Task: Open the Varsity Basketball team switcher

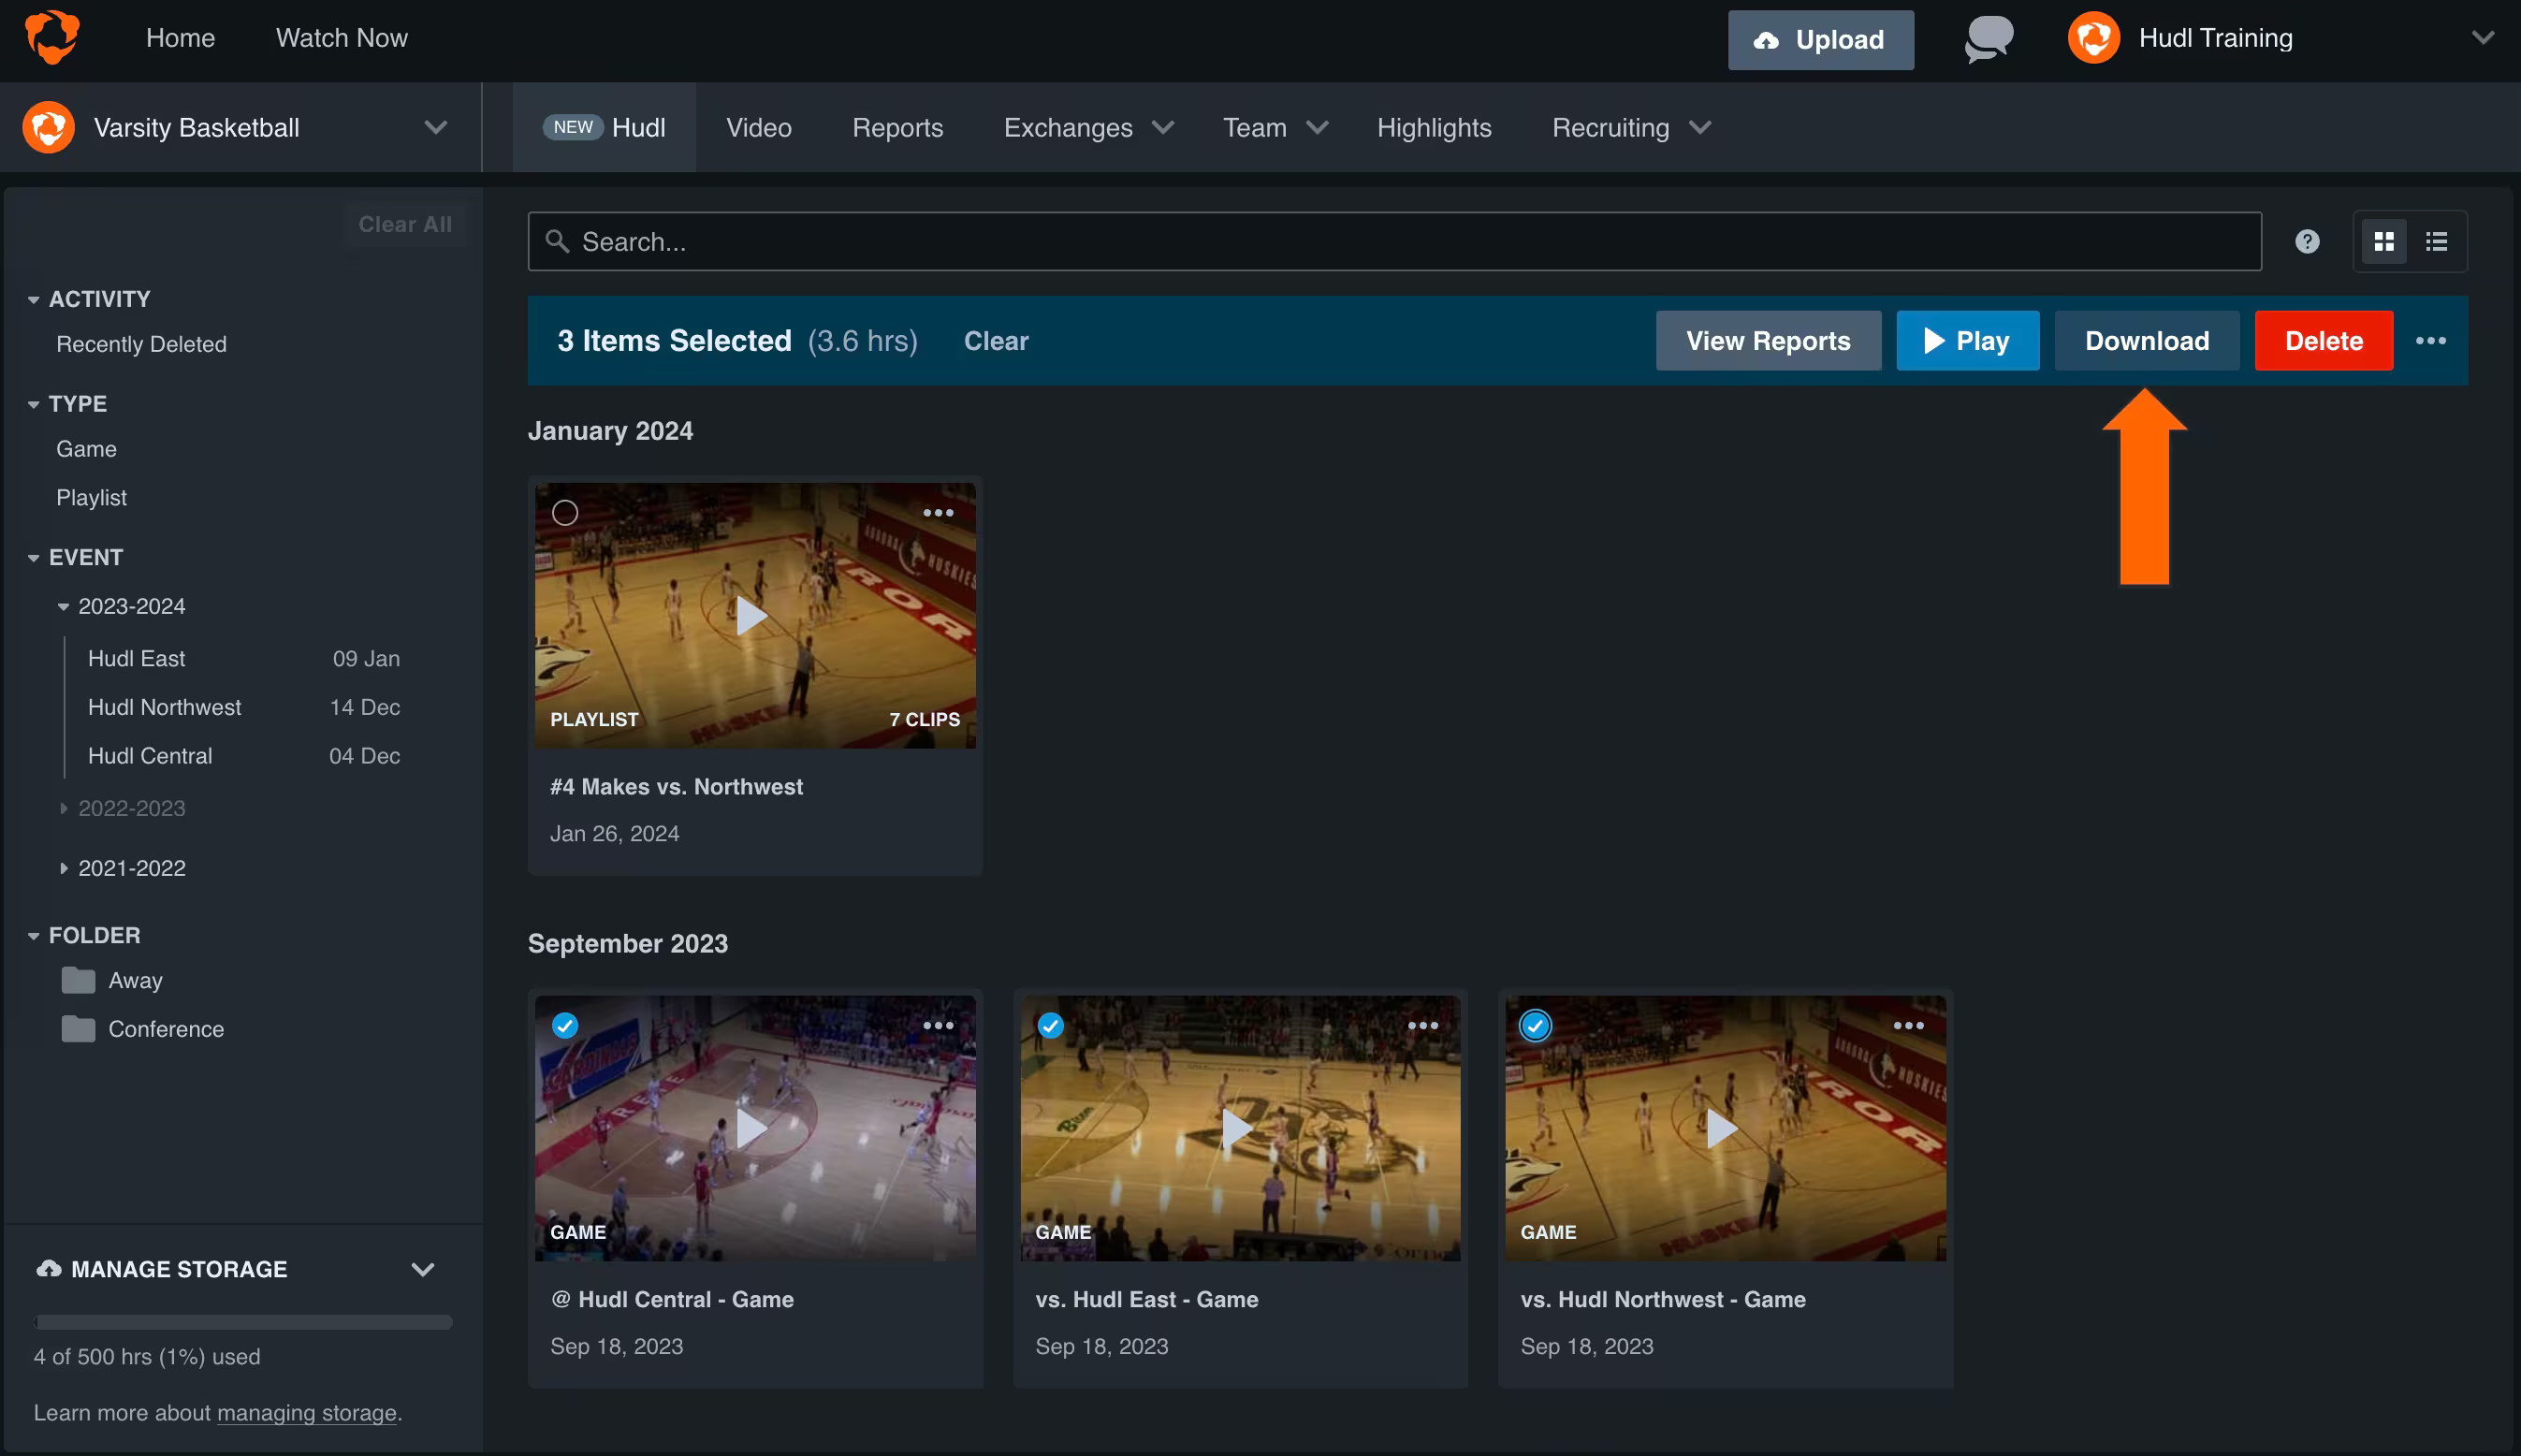Action: [435, 127]
